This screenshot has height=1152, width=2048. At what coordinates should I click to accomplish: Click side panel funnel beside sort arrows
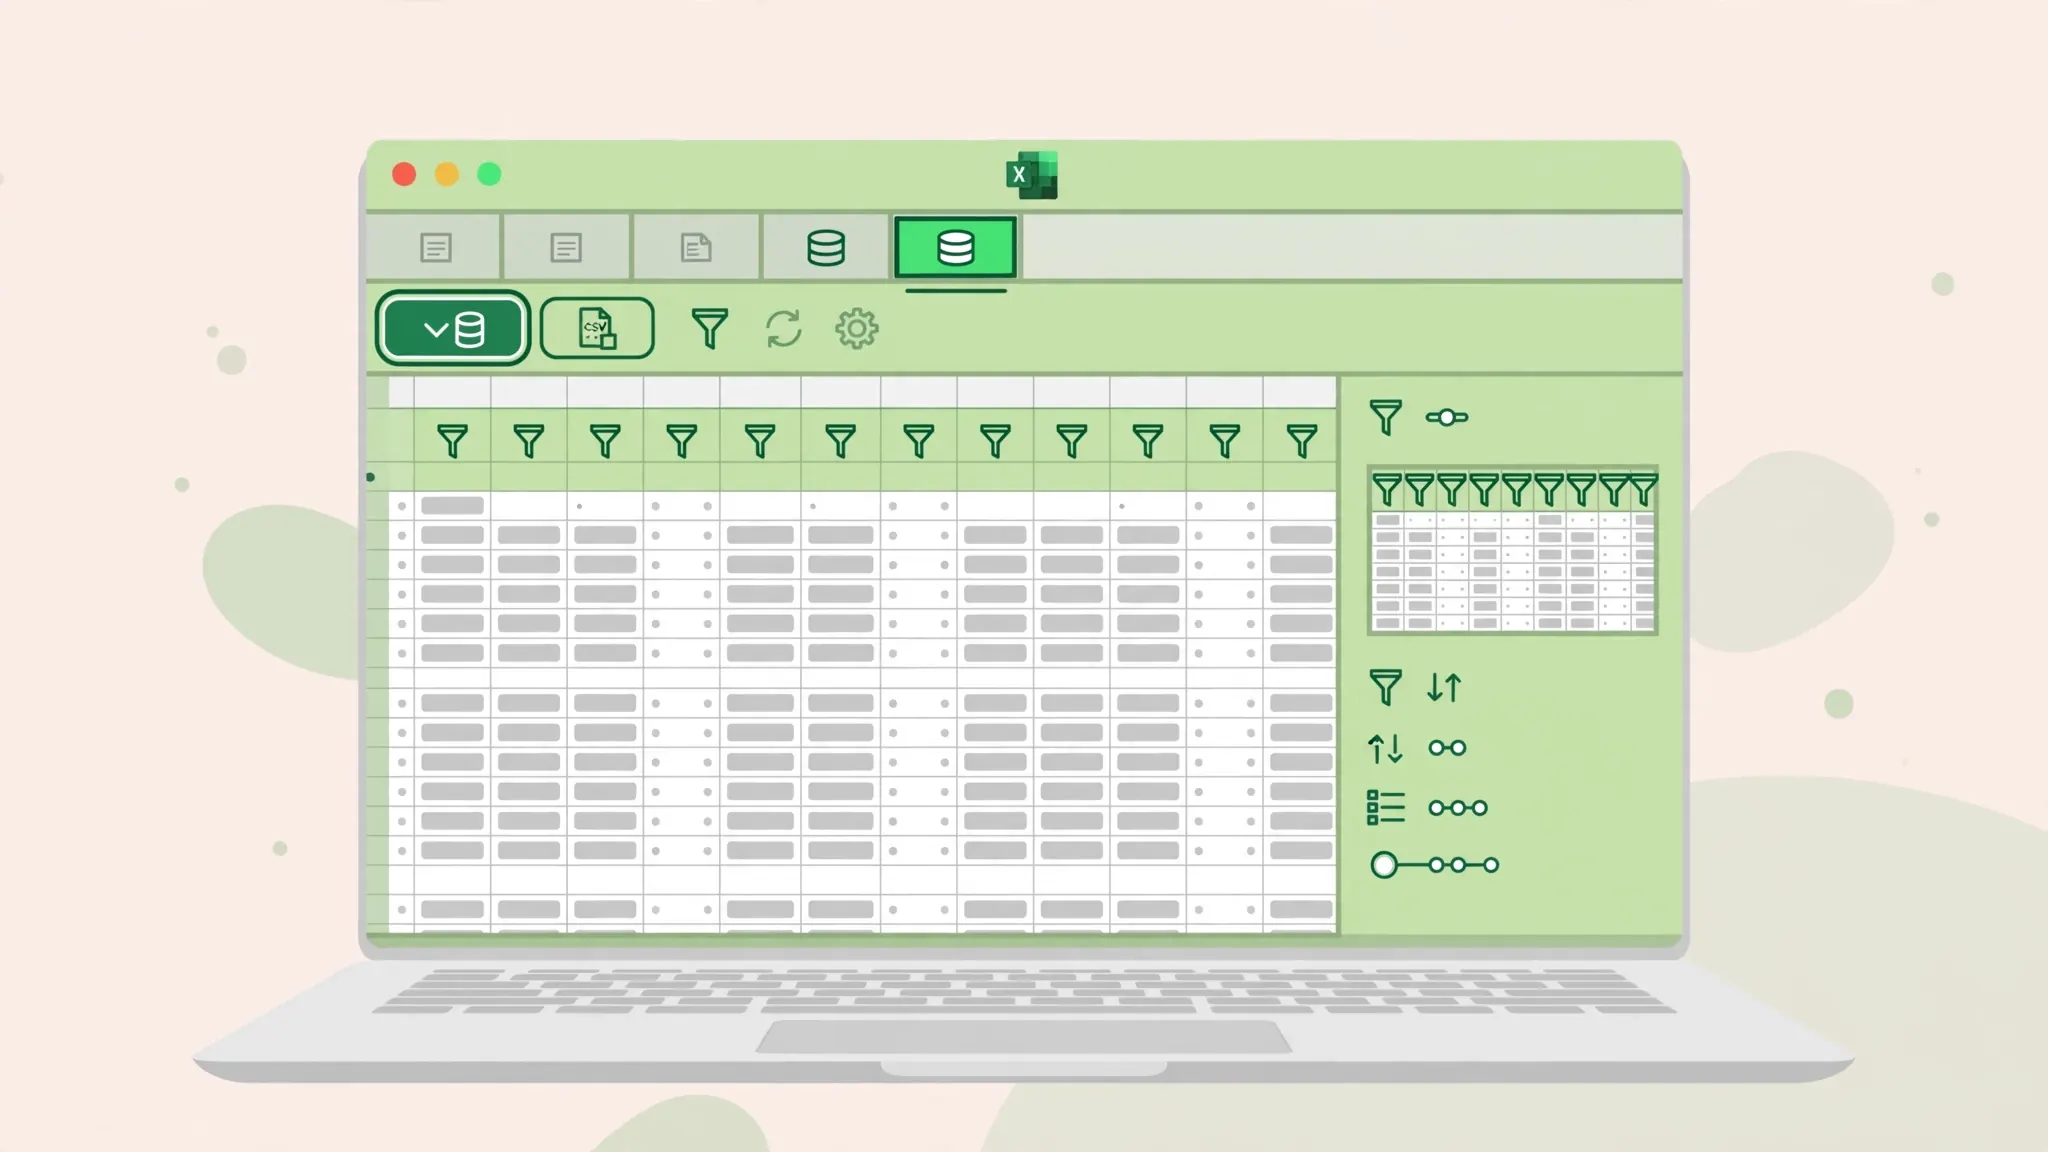click(1385, 687)
